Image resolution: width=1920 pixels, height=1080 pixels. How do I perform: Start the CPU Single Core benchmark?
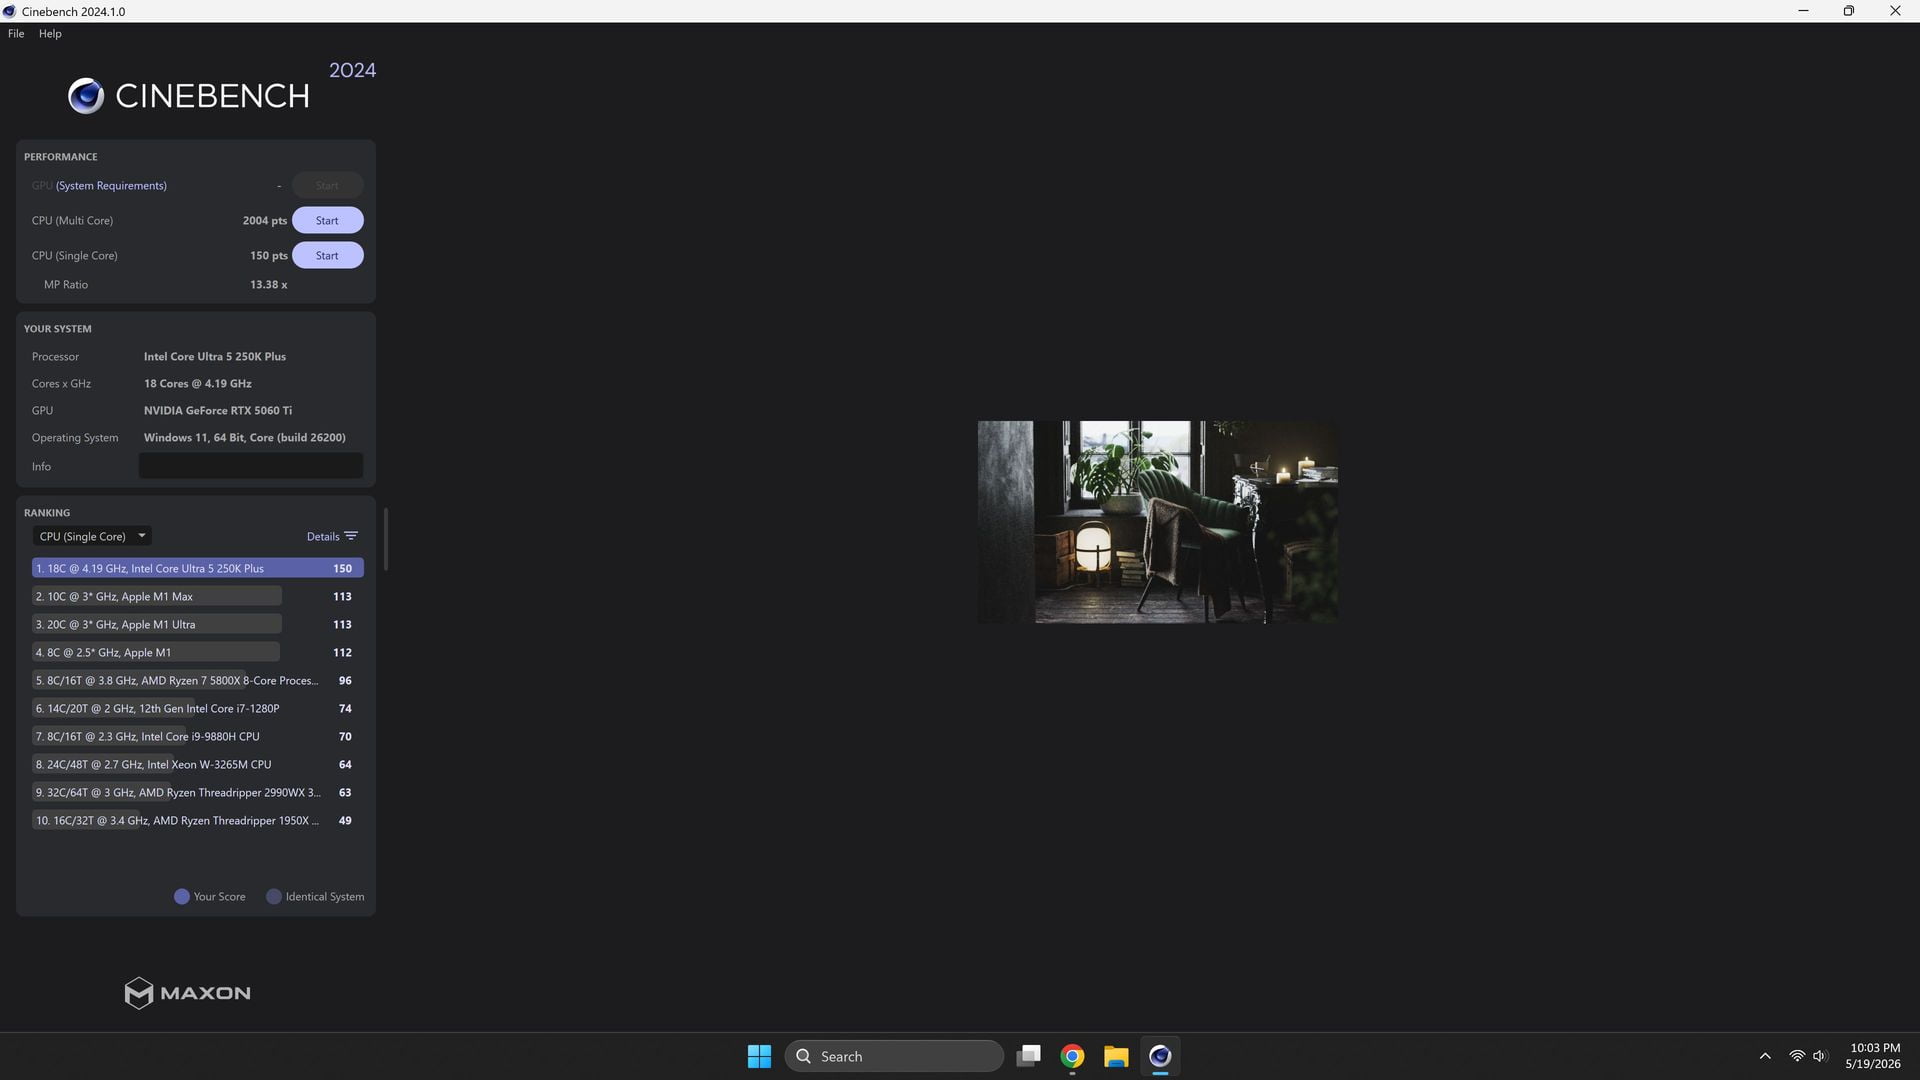click(327, 255)
